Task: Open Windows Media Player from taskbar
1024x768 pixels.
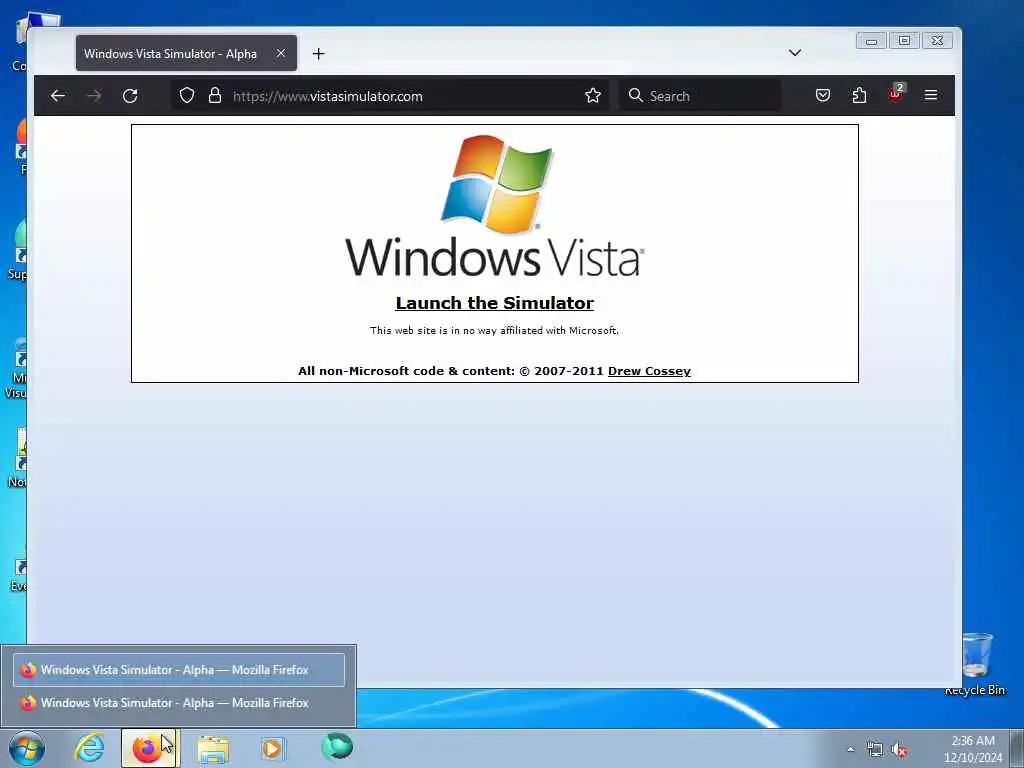Action: tap(273, 748)
